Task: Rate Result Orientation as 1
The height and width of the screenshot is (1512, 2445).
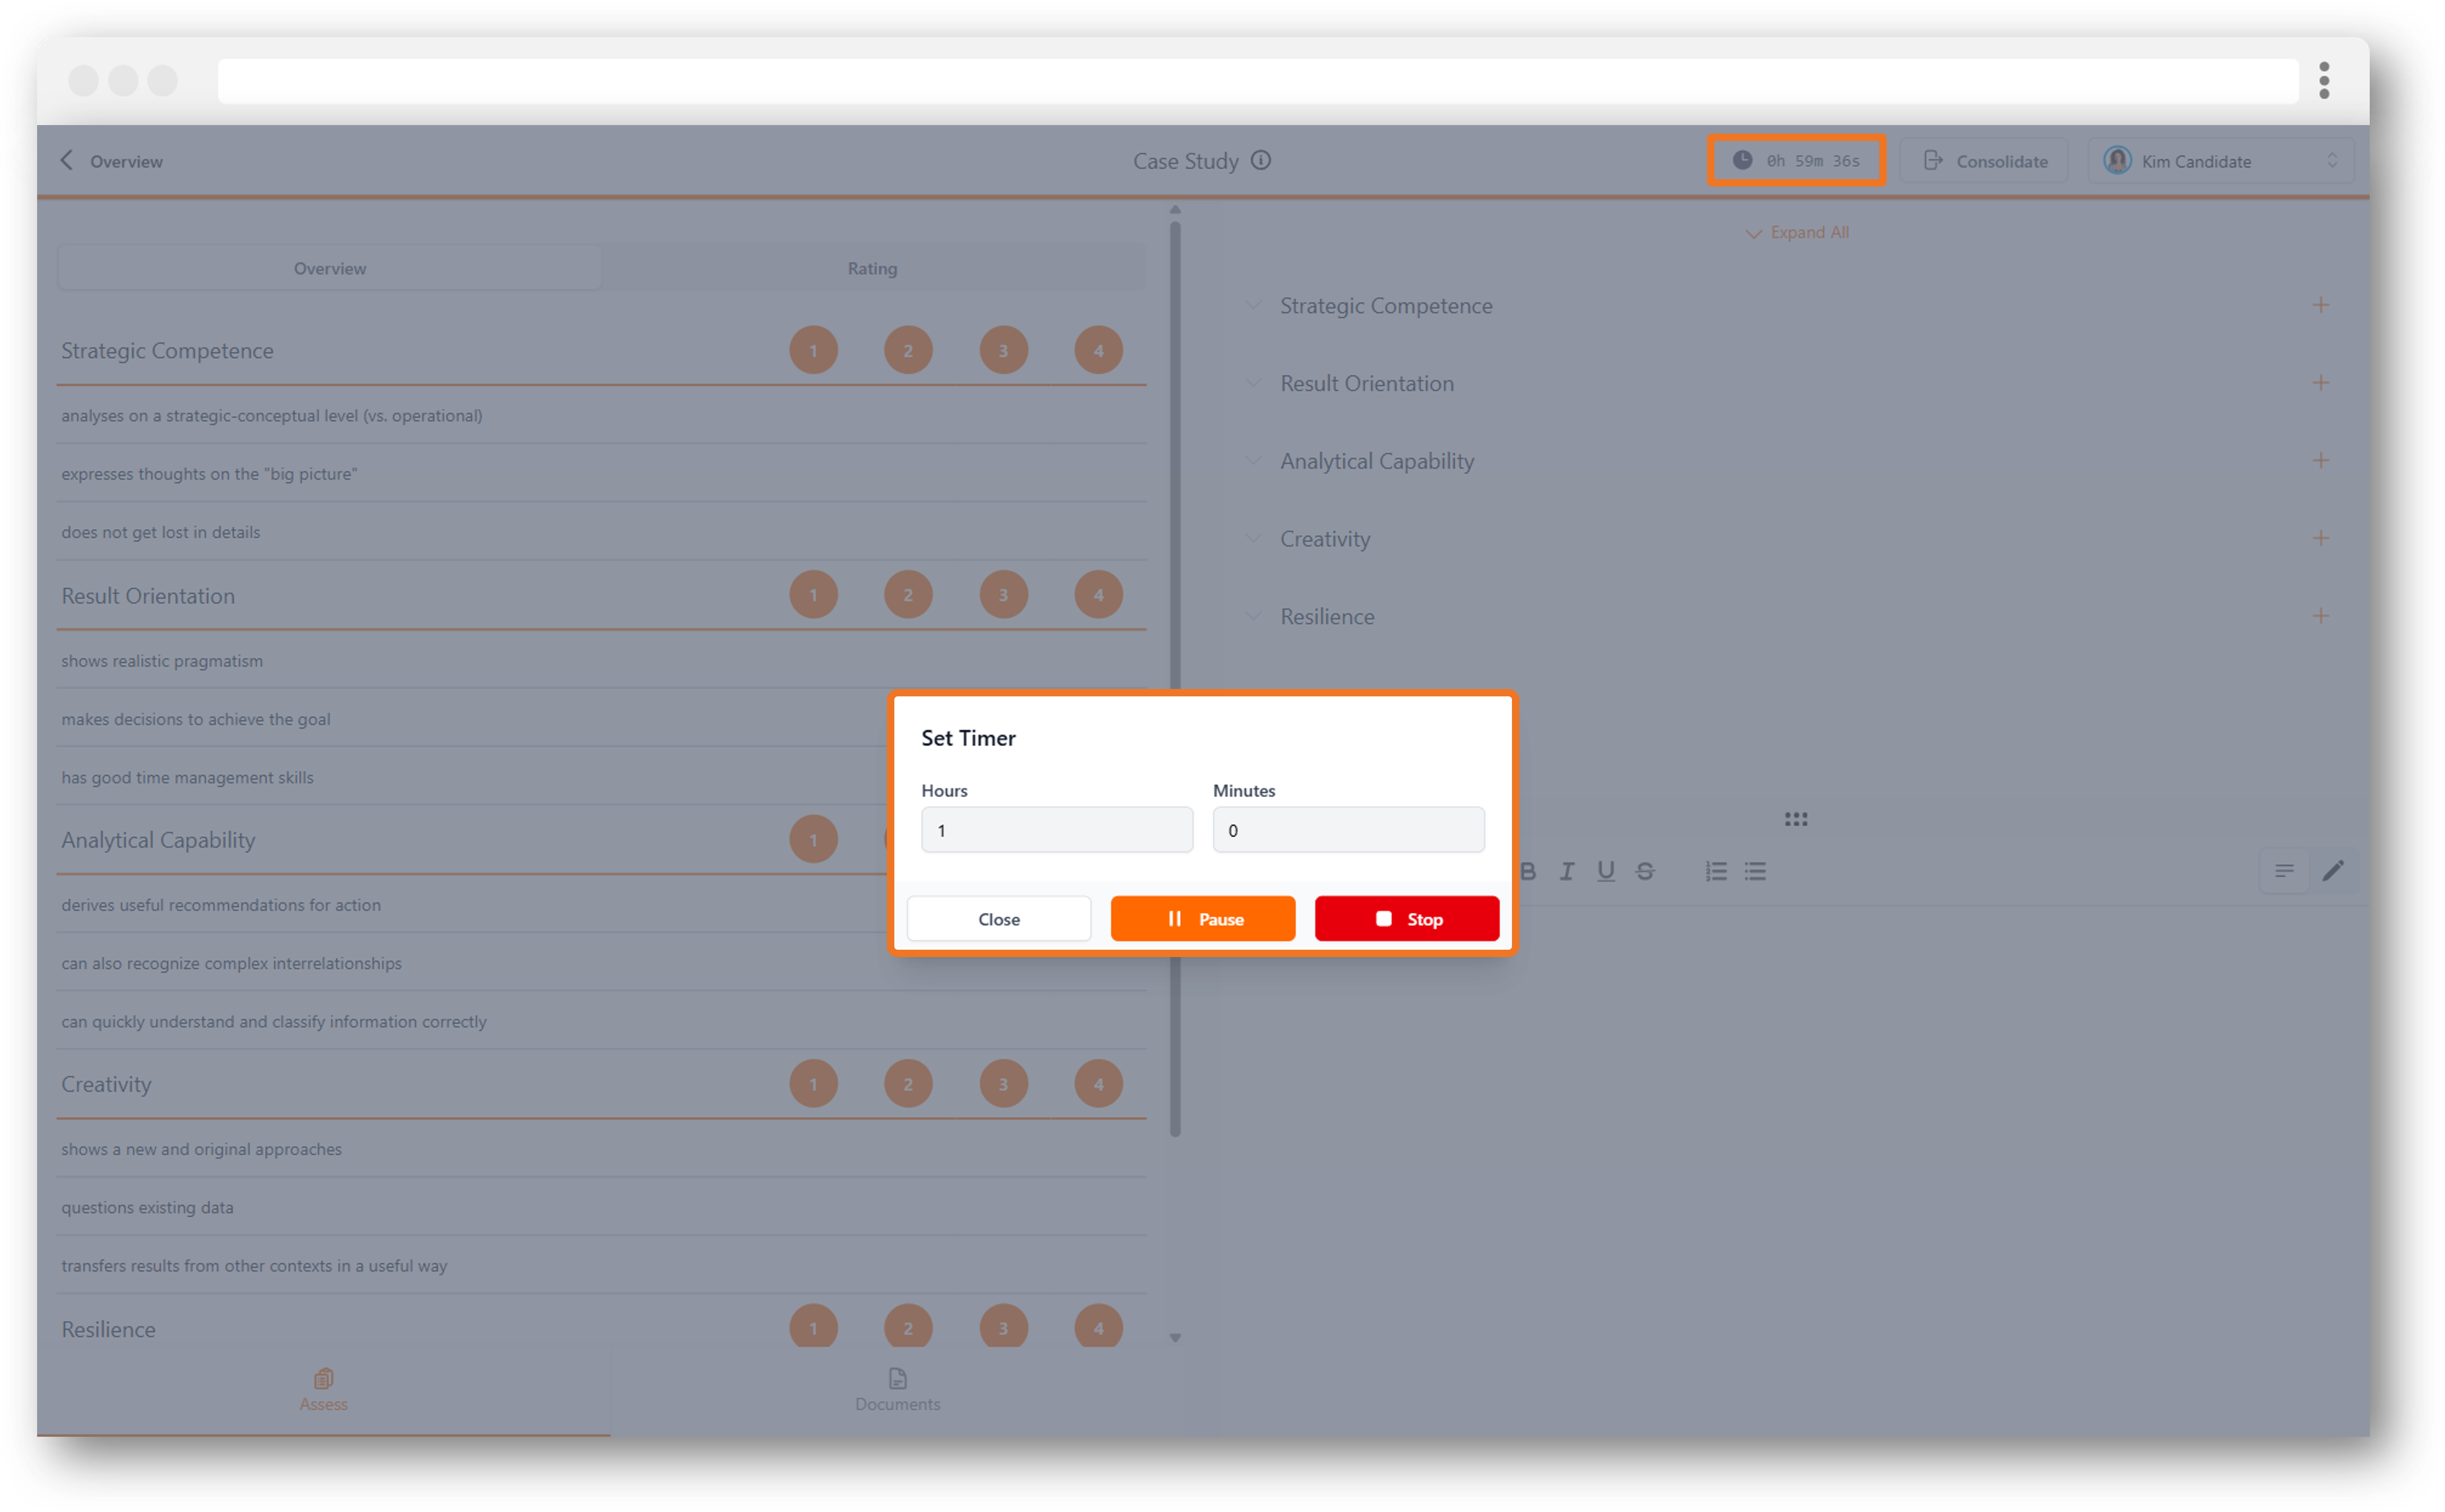Action: pos(813,595)
